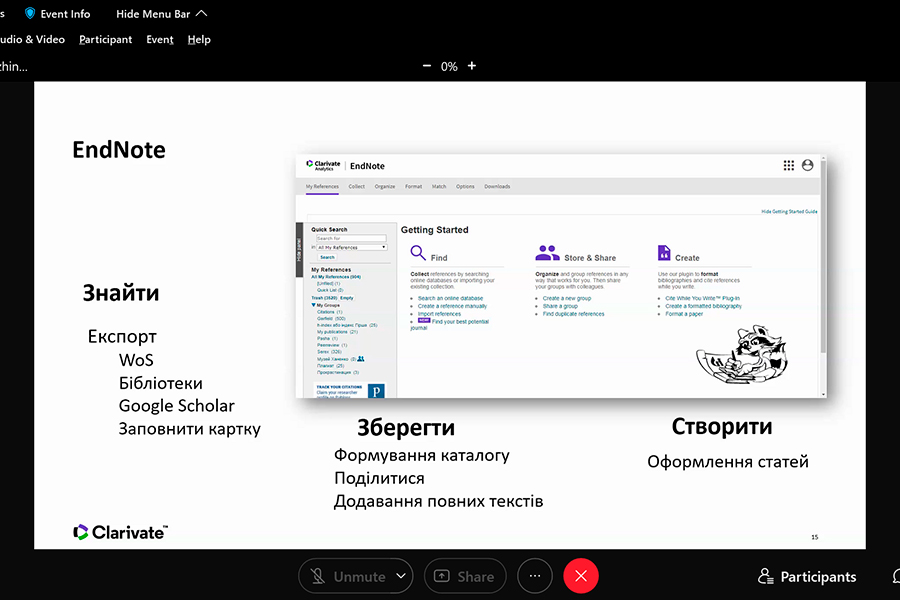Open the audio options arrow beside Unmute
The height and width of the screenshot is (600, 900).
click(401, 576)
